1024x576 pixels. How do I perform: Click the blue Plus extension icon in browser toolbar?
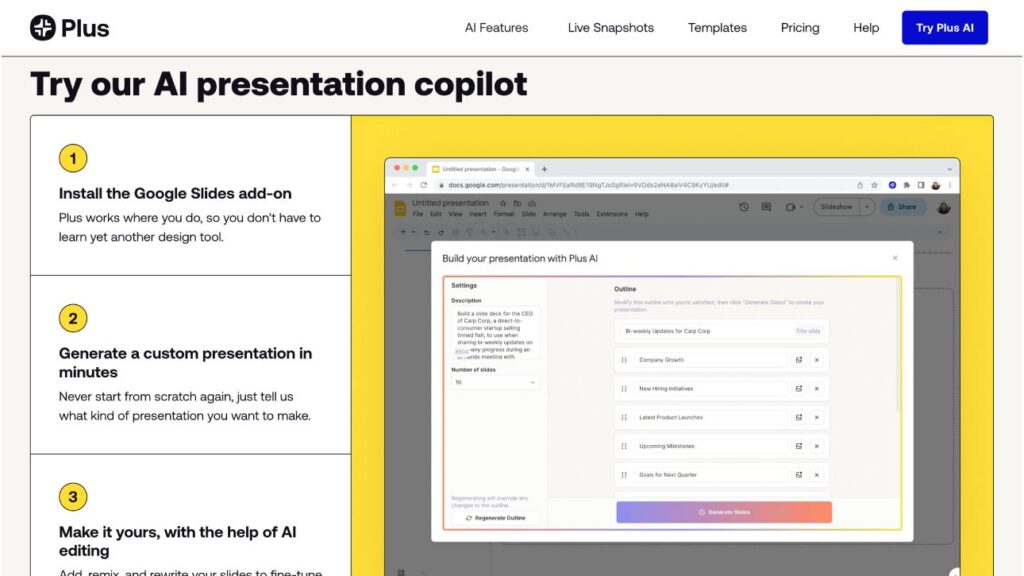pos(892,185)
